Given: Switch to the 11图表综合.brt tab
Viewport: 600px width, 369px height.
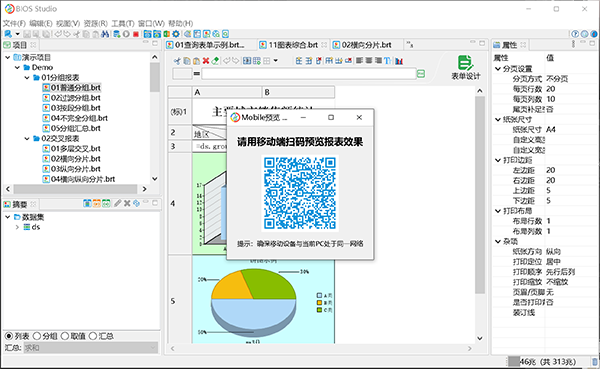Looking at the screenshot, I should click(x=293, y=45).
